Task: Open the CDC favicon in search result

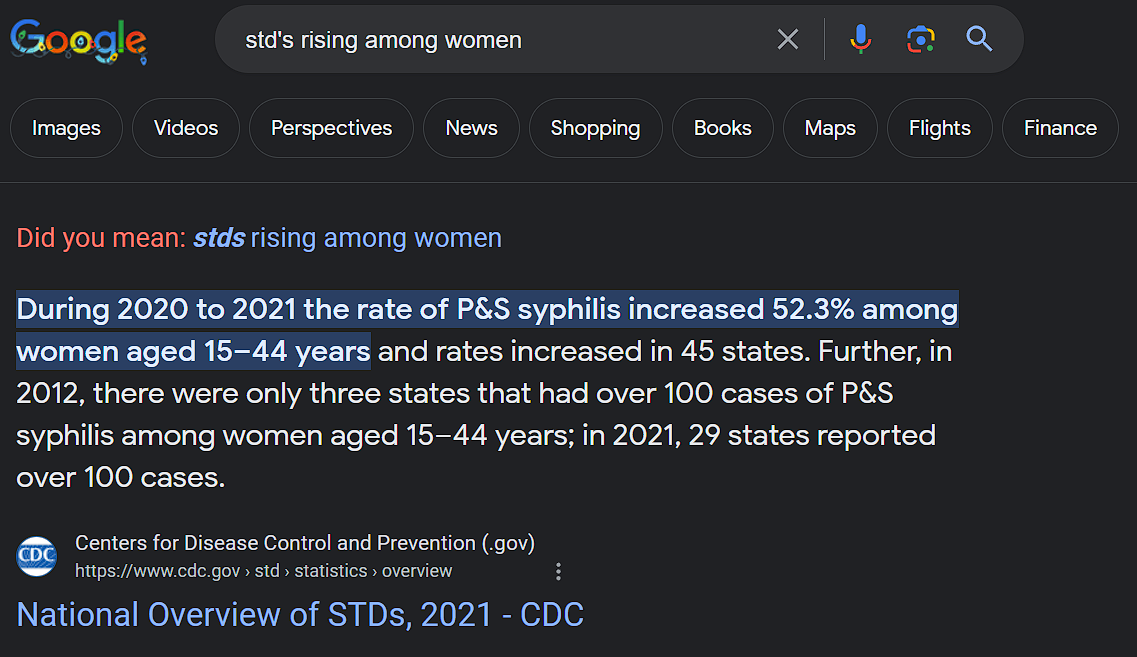Action: pos(37,556)
